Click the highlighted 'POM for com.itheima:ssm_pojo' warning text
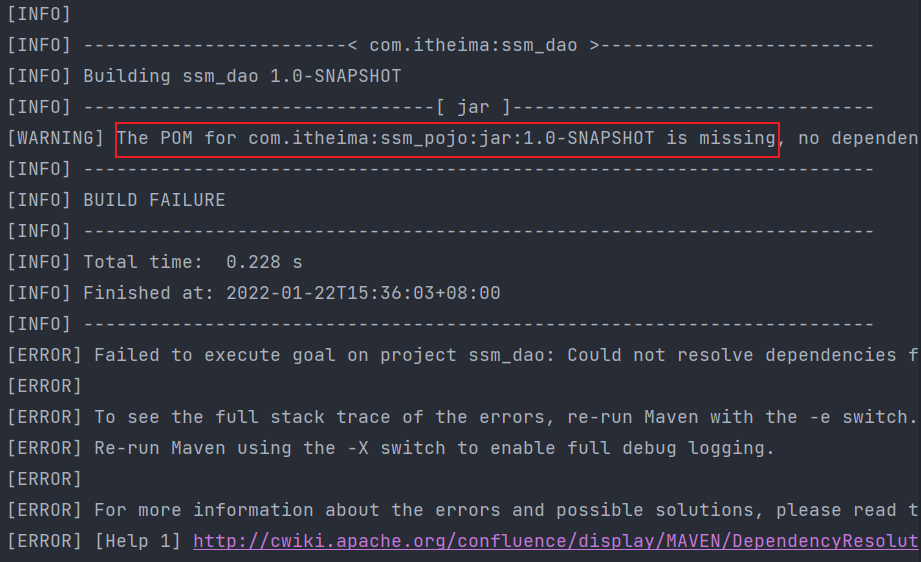The image size is (921, 562). (447, 139)
